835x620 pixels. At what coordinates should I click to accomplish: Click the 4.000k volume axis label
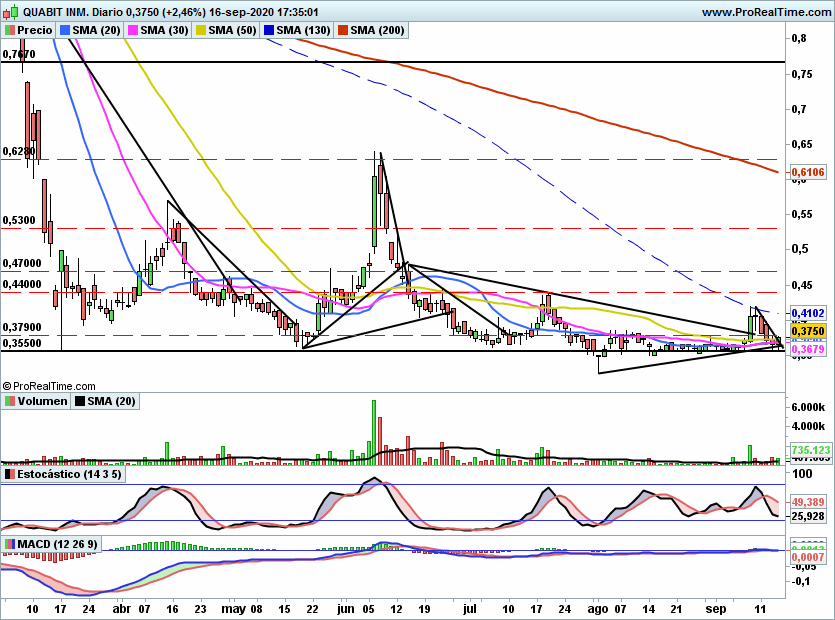click(808, 426)
